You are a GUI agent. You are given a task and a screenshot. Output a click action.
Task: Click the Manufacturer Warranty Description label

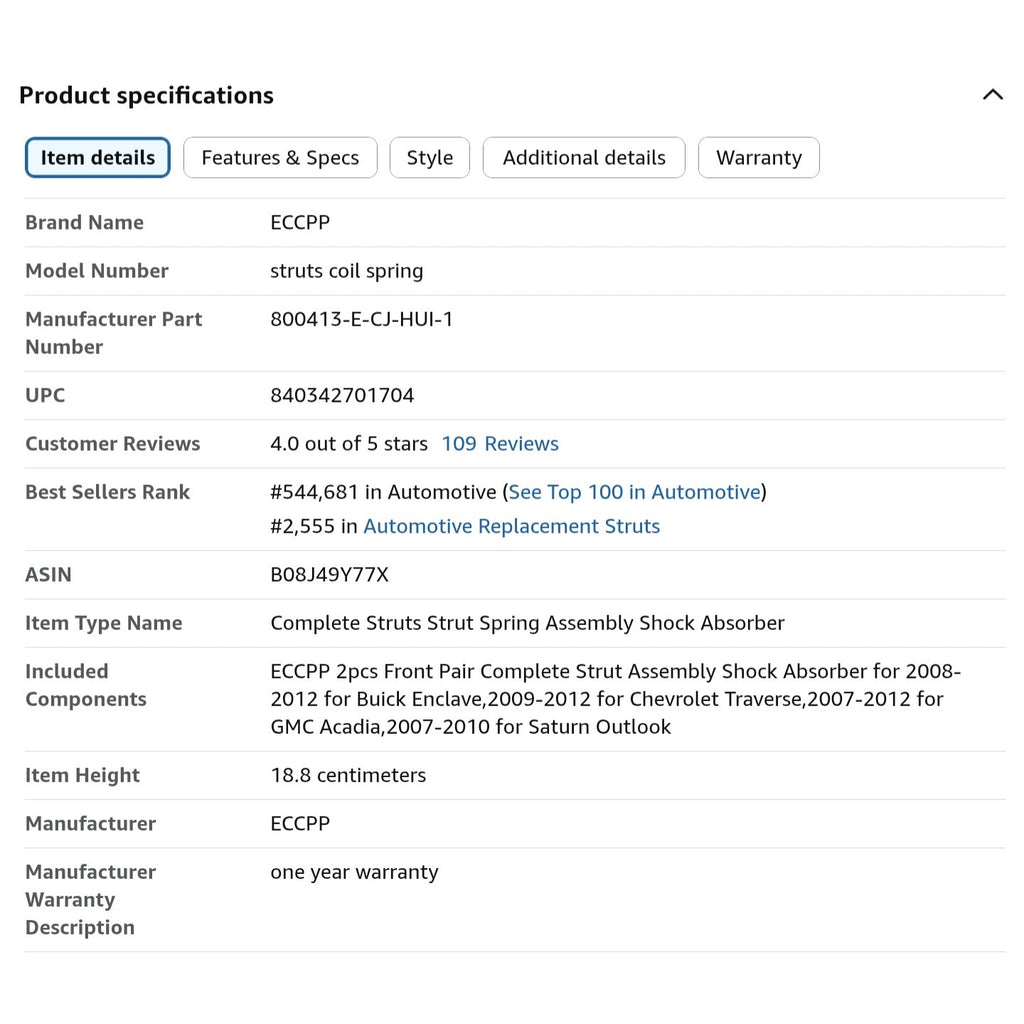(x=91, y=899)
